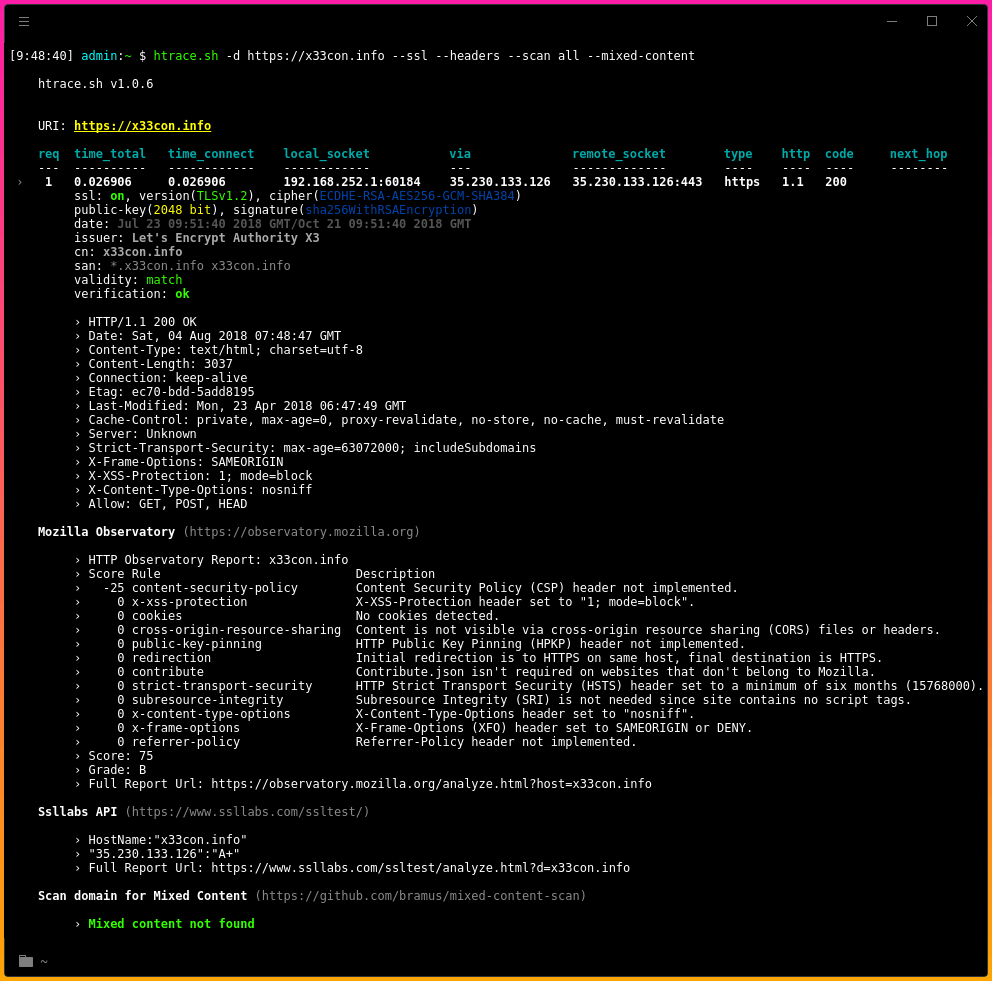Open the Mozilla Observatory Full Report Url

(x=431, y=784)
